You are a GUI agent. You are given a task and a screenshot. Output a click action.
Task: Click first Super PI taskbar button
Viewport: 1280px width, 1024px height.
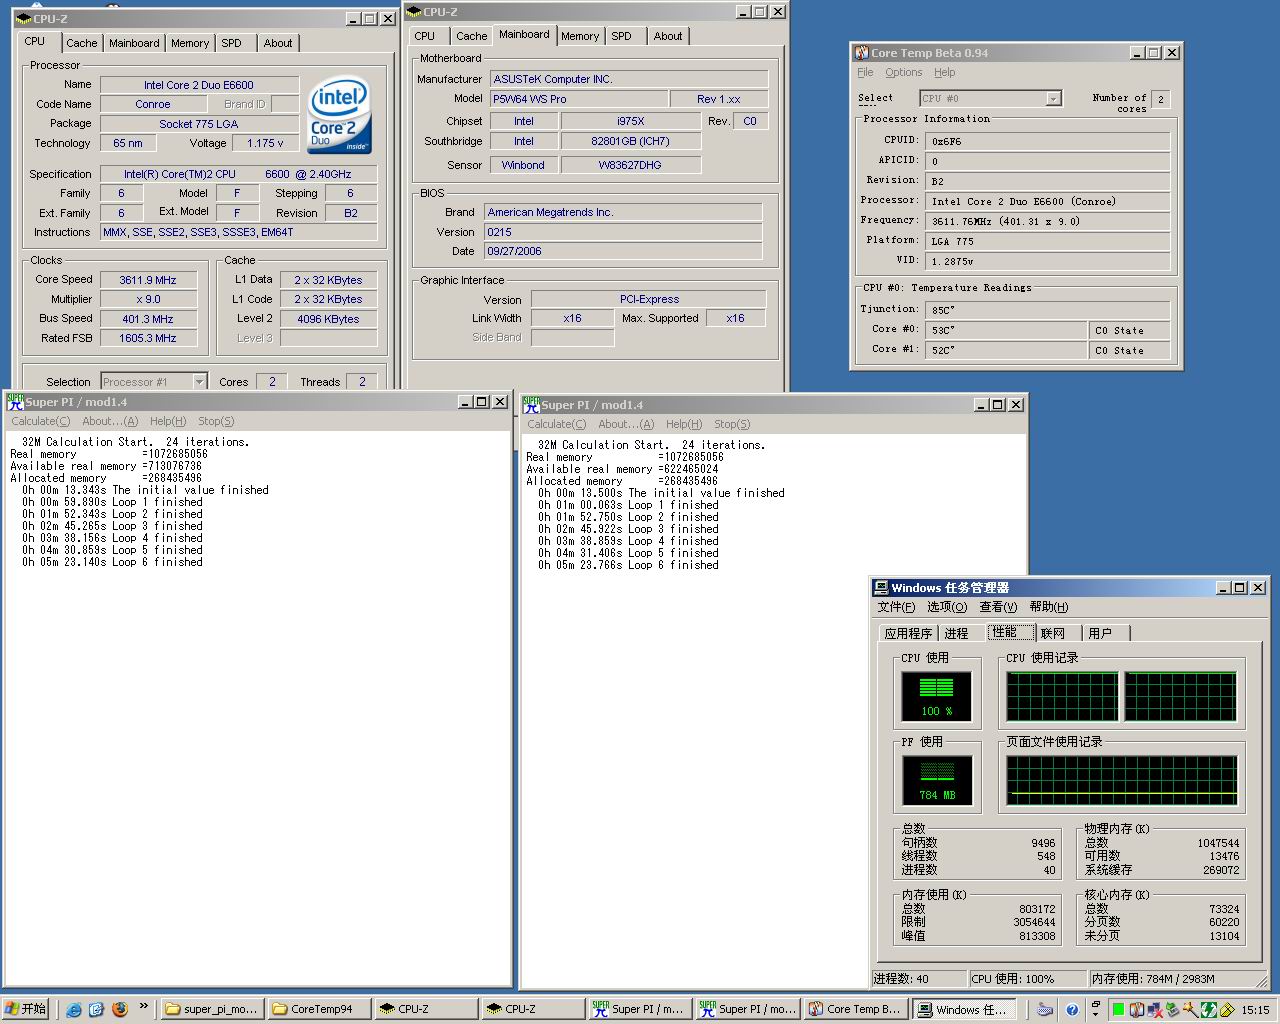(x=640, y=1009)
